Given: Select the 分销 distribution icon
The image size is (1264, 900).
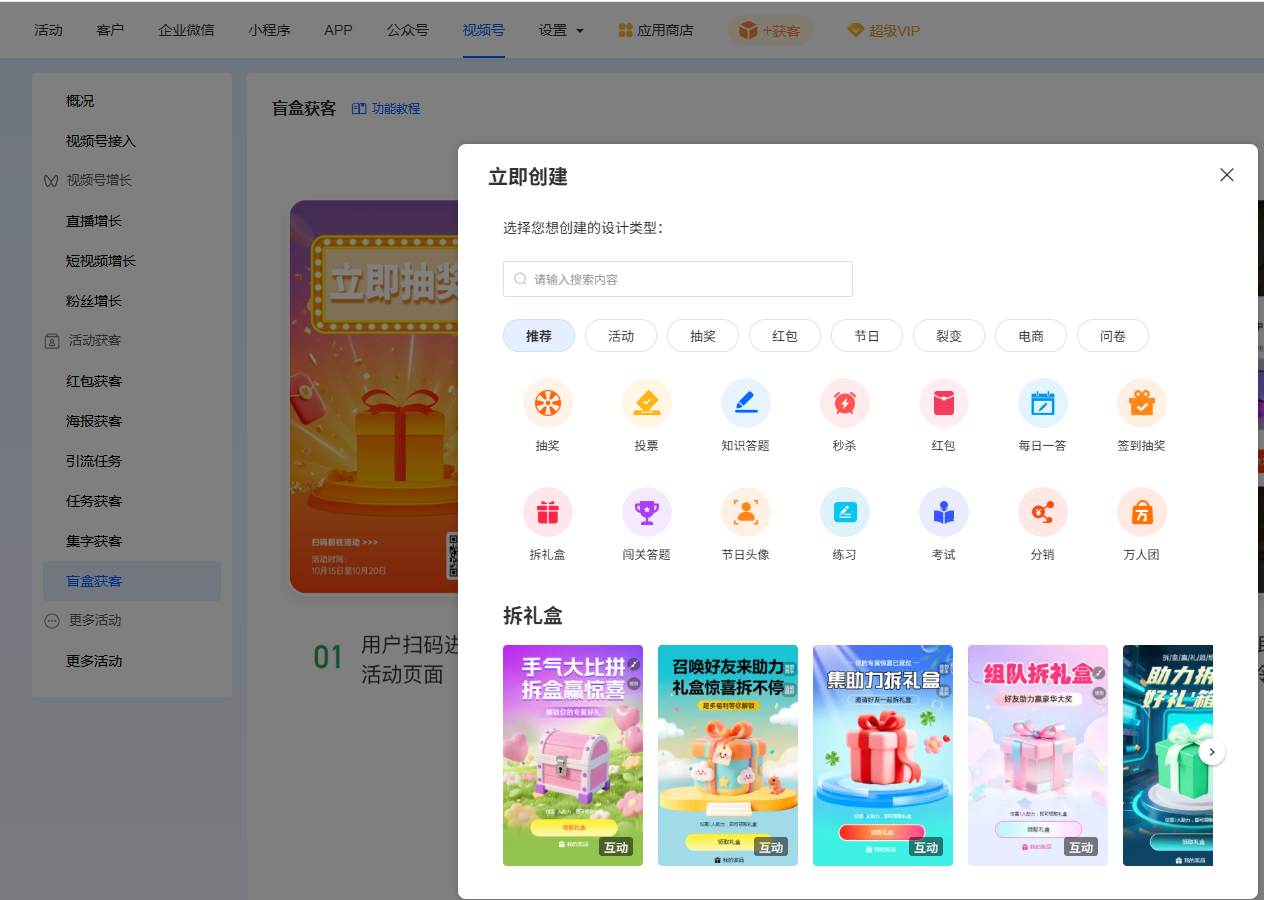Looking at the screenshot, I should [1042, 513].
